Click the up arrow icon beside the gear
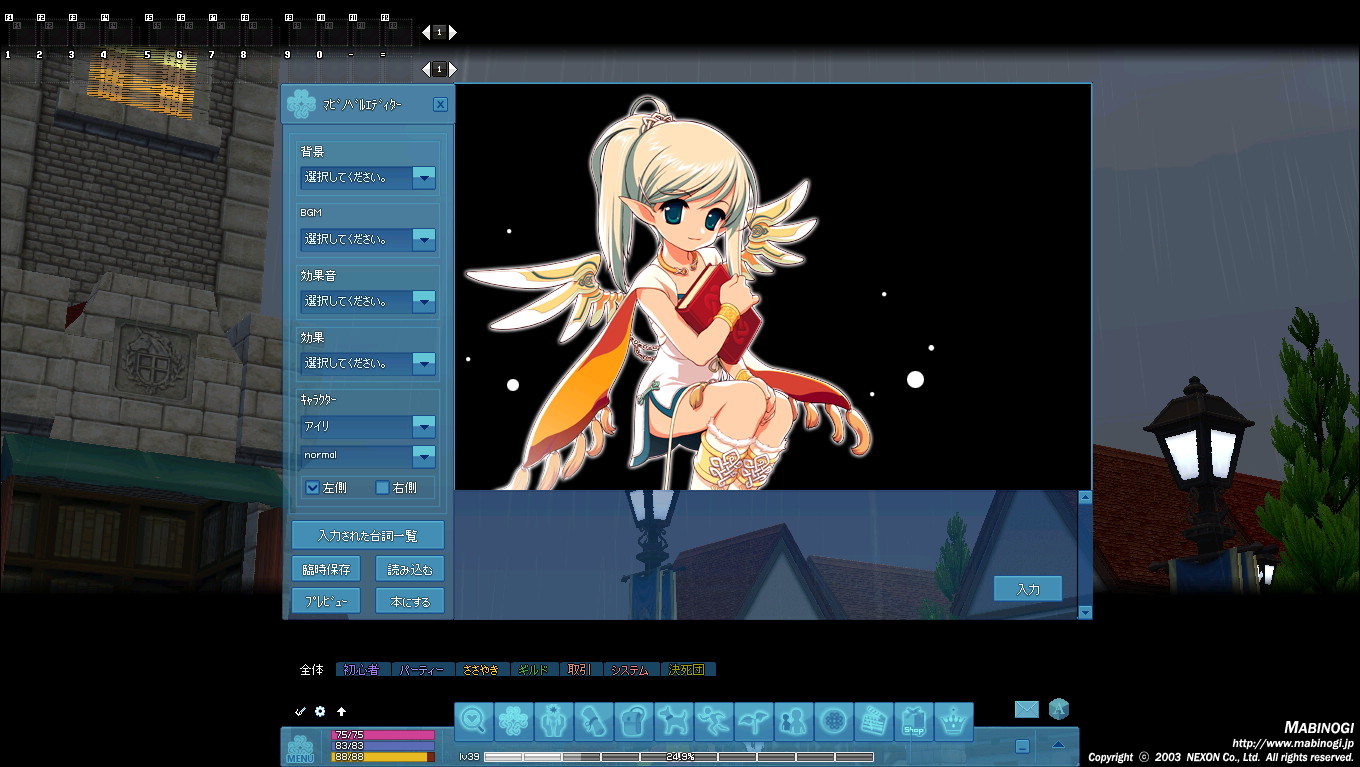 341,711
